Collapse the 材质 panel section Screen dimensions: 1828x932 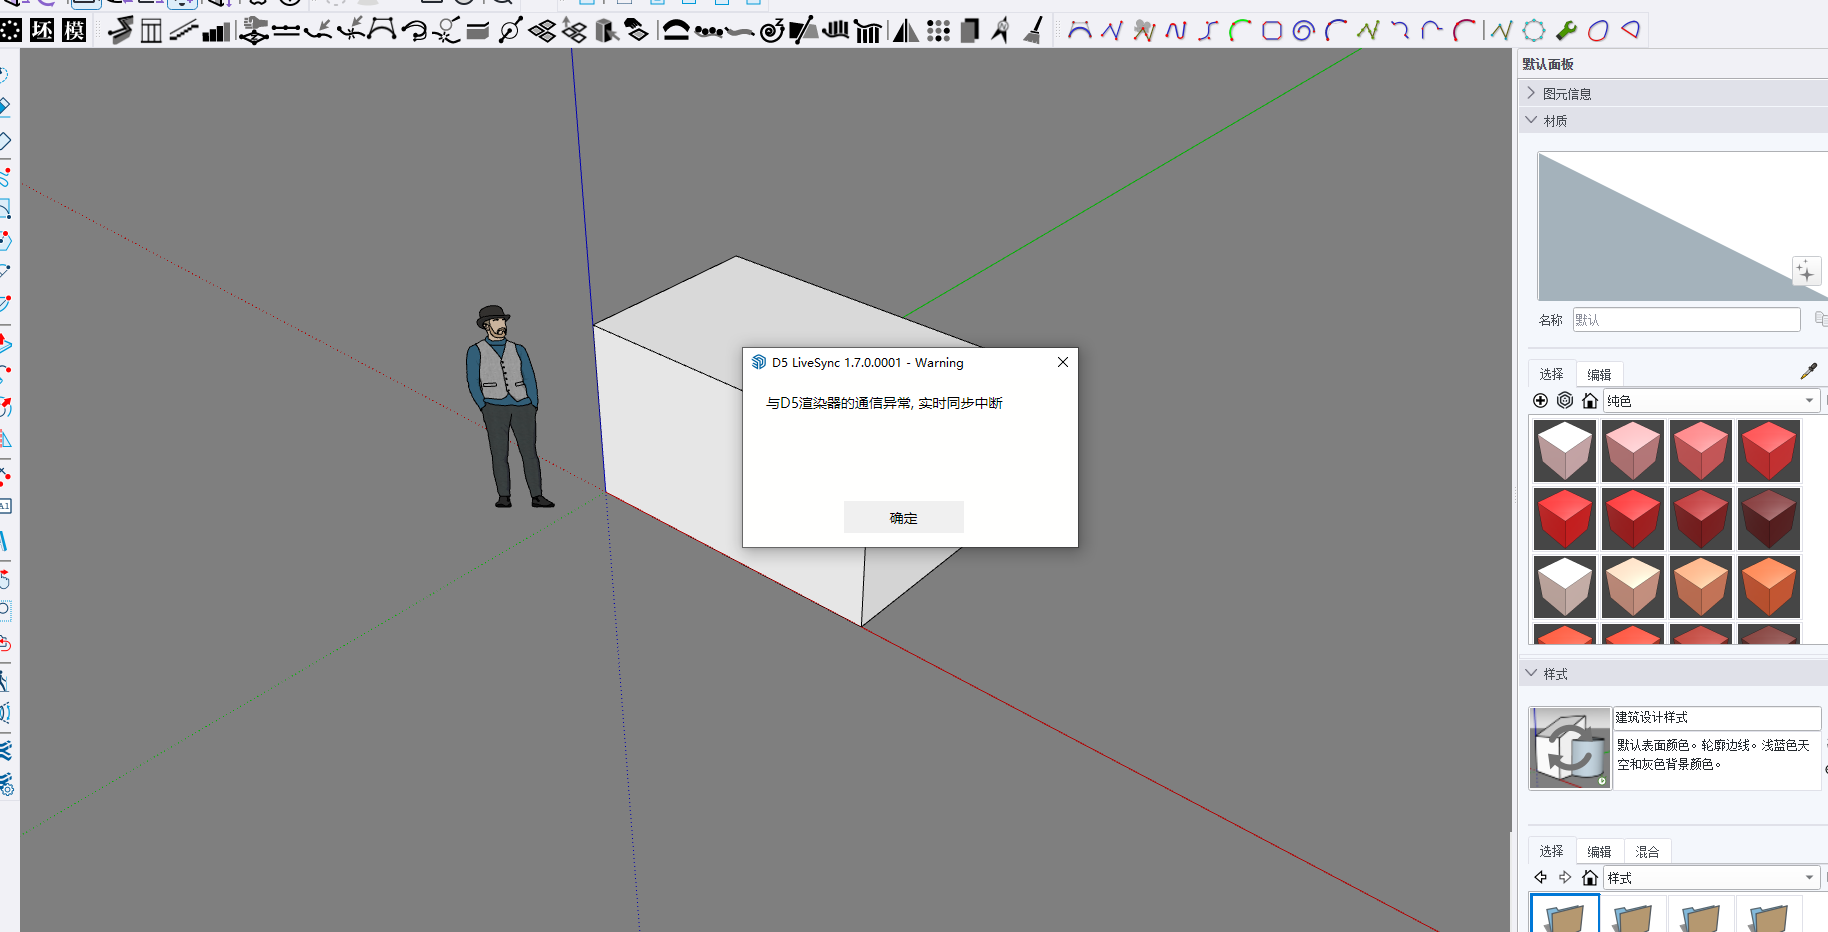coord(1554,120)
